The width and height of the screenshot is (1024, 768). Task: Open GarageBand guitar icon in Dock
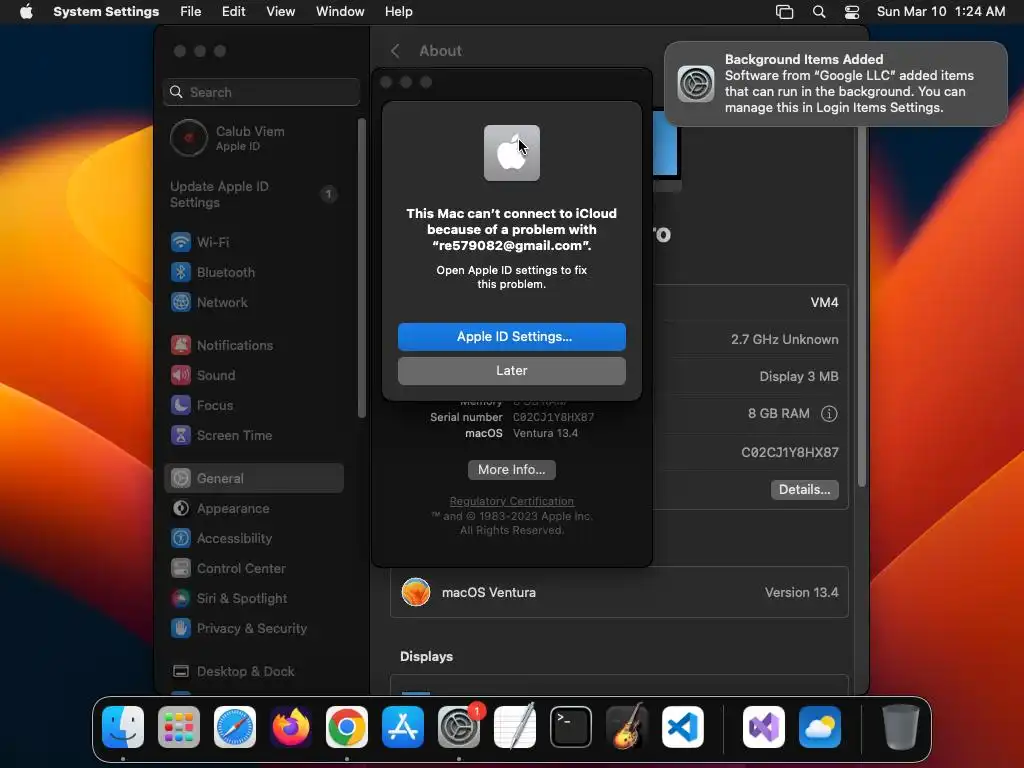(627, 727)
